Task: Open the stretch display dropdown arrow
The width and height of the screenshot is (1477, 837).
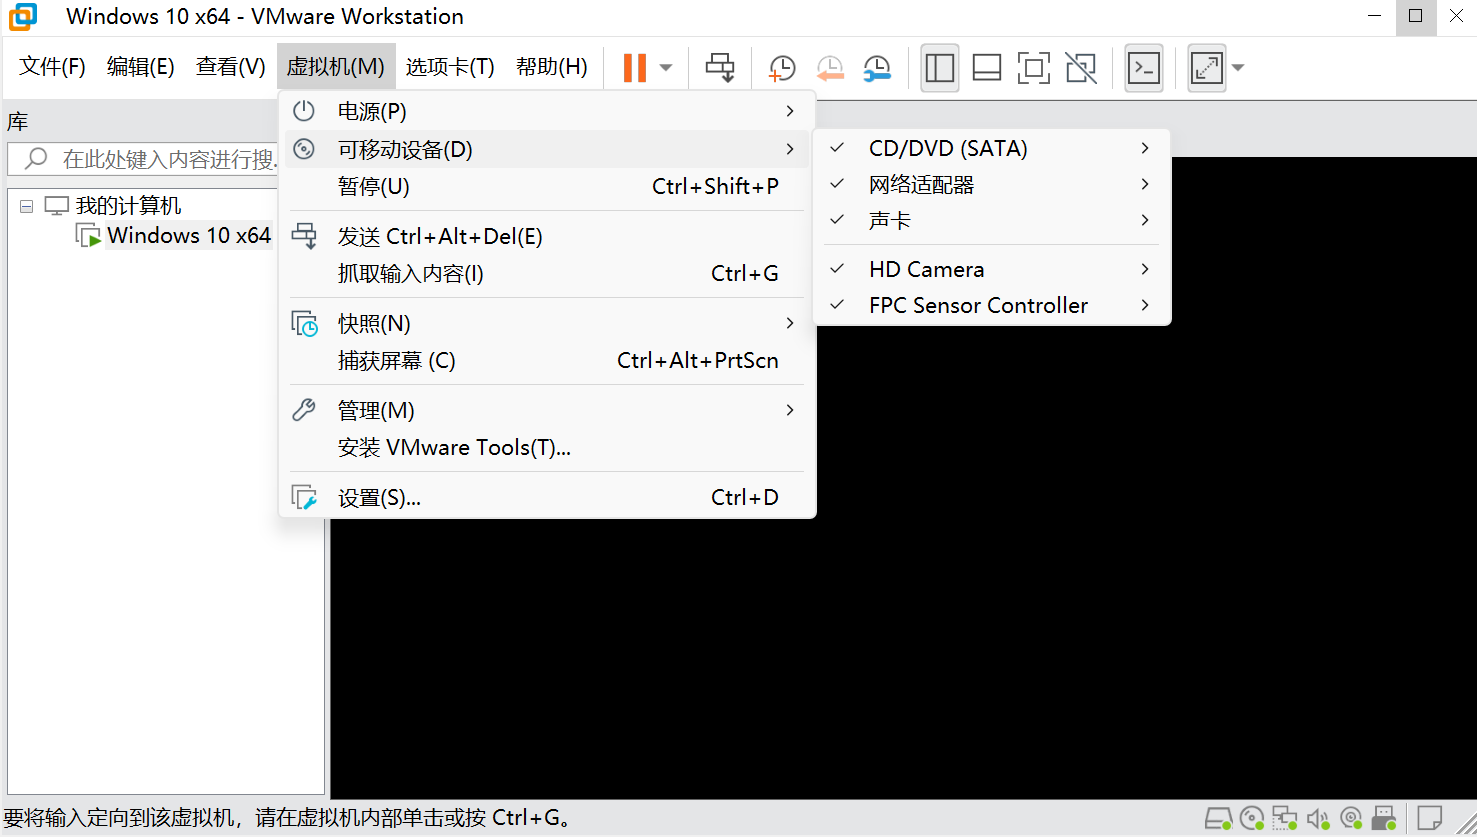Action: (1238, 68)
